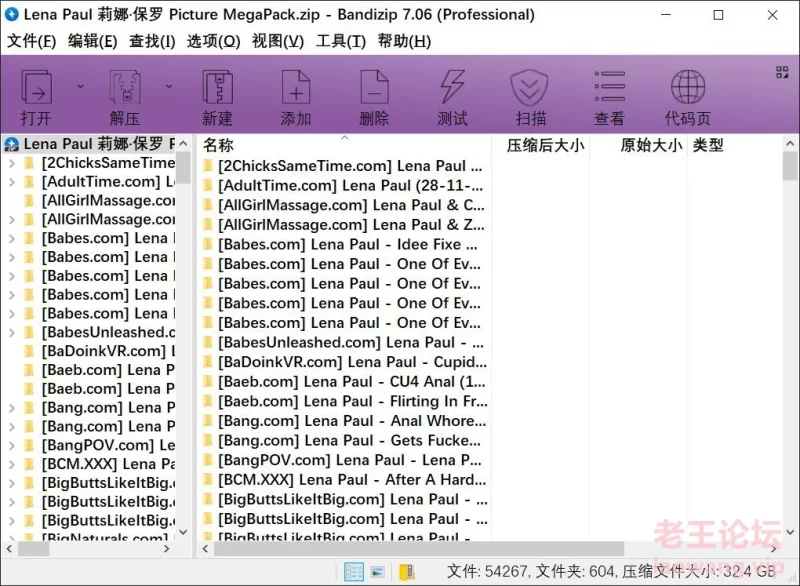
Task: Switch to details view via status bar icon
Action: click(354, 571)
